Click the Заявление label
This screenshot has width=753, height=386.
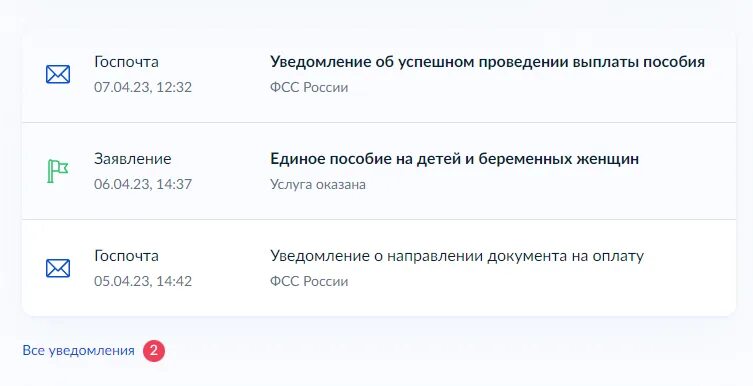(133, 159)
